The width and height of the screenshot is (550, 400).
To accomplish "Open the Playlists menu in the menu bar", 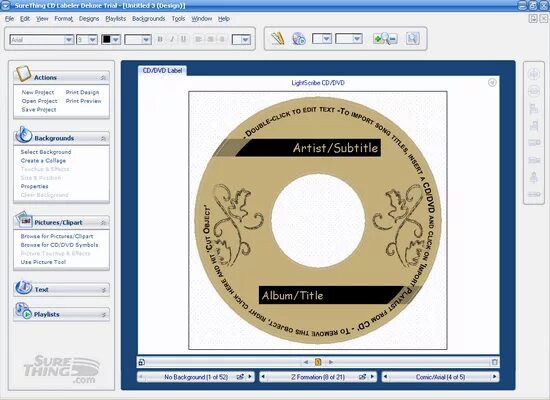I will tap(115, 19).
